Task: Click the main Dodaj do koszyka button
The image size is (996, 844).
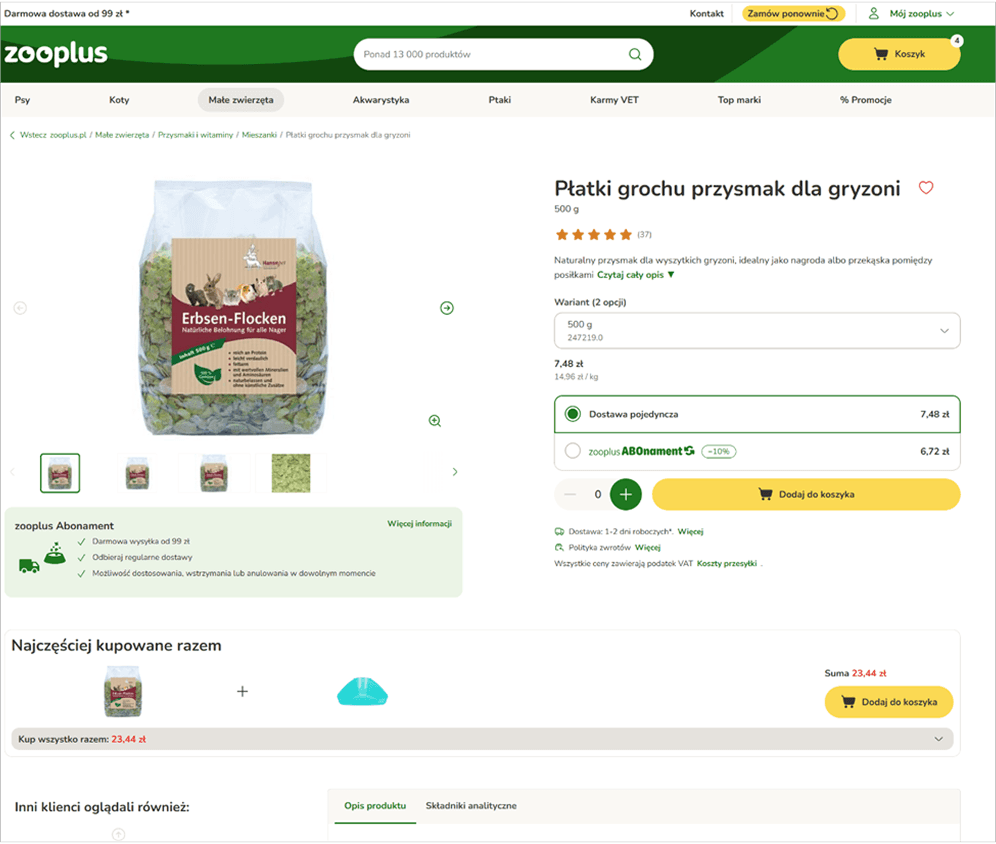Action: tap(805, 495)
